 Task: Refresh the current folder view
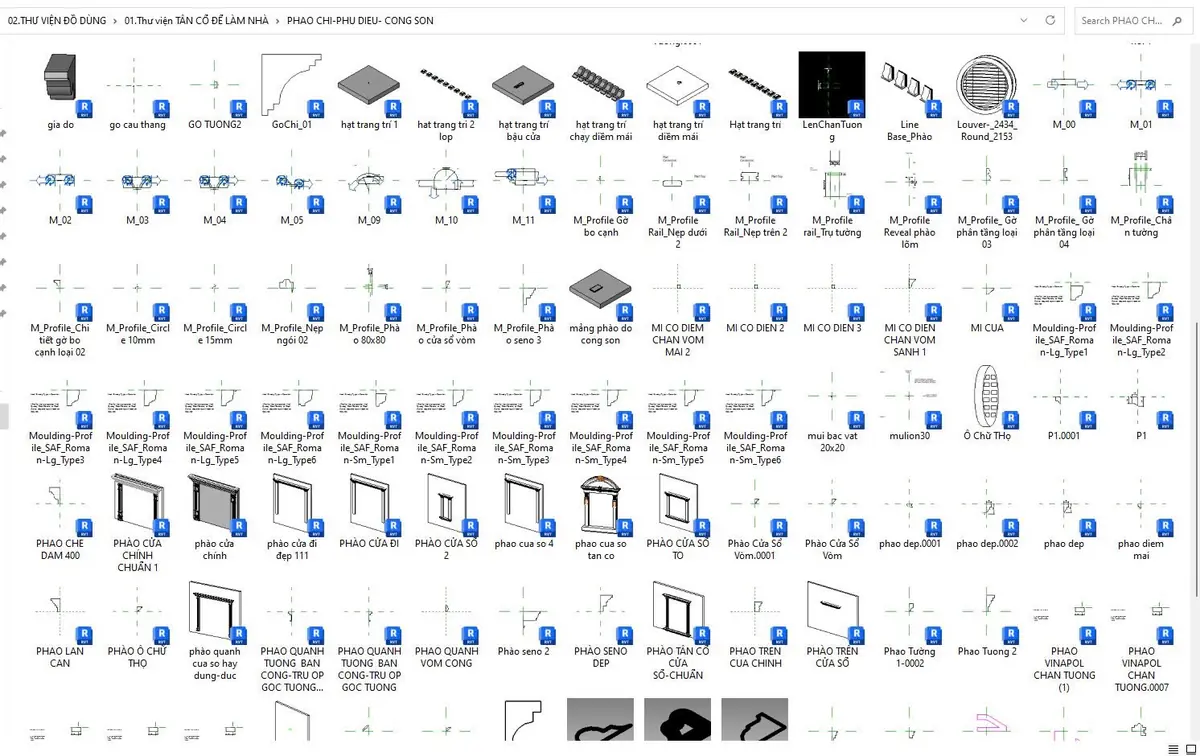click(1050, 20)
